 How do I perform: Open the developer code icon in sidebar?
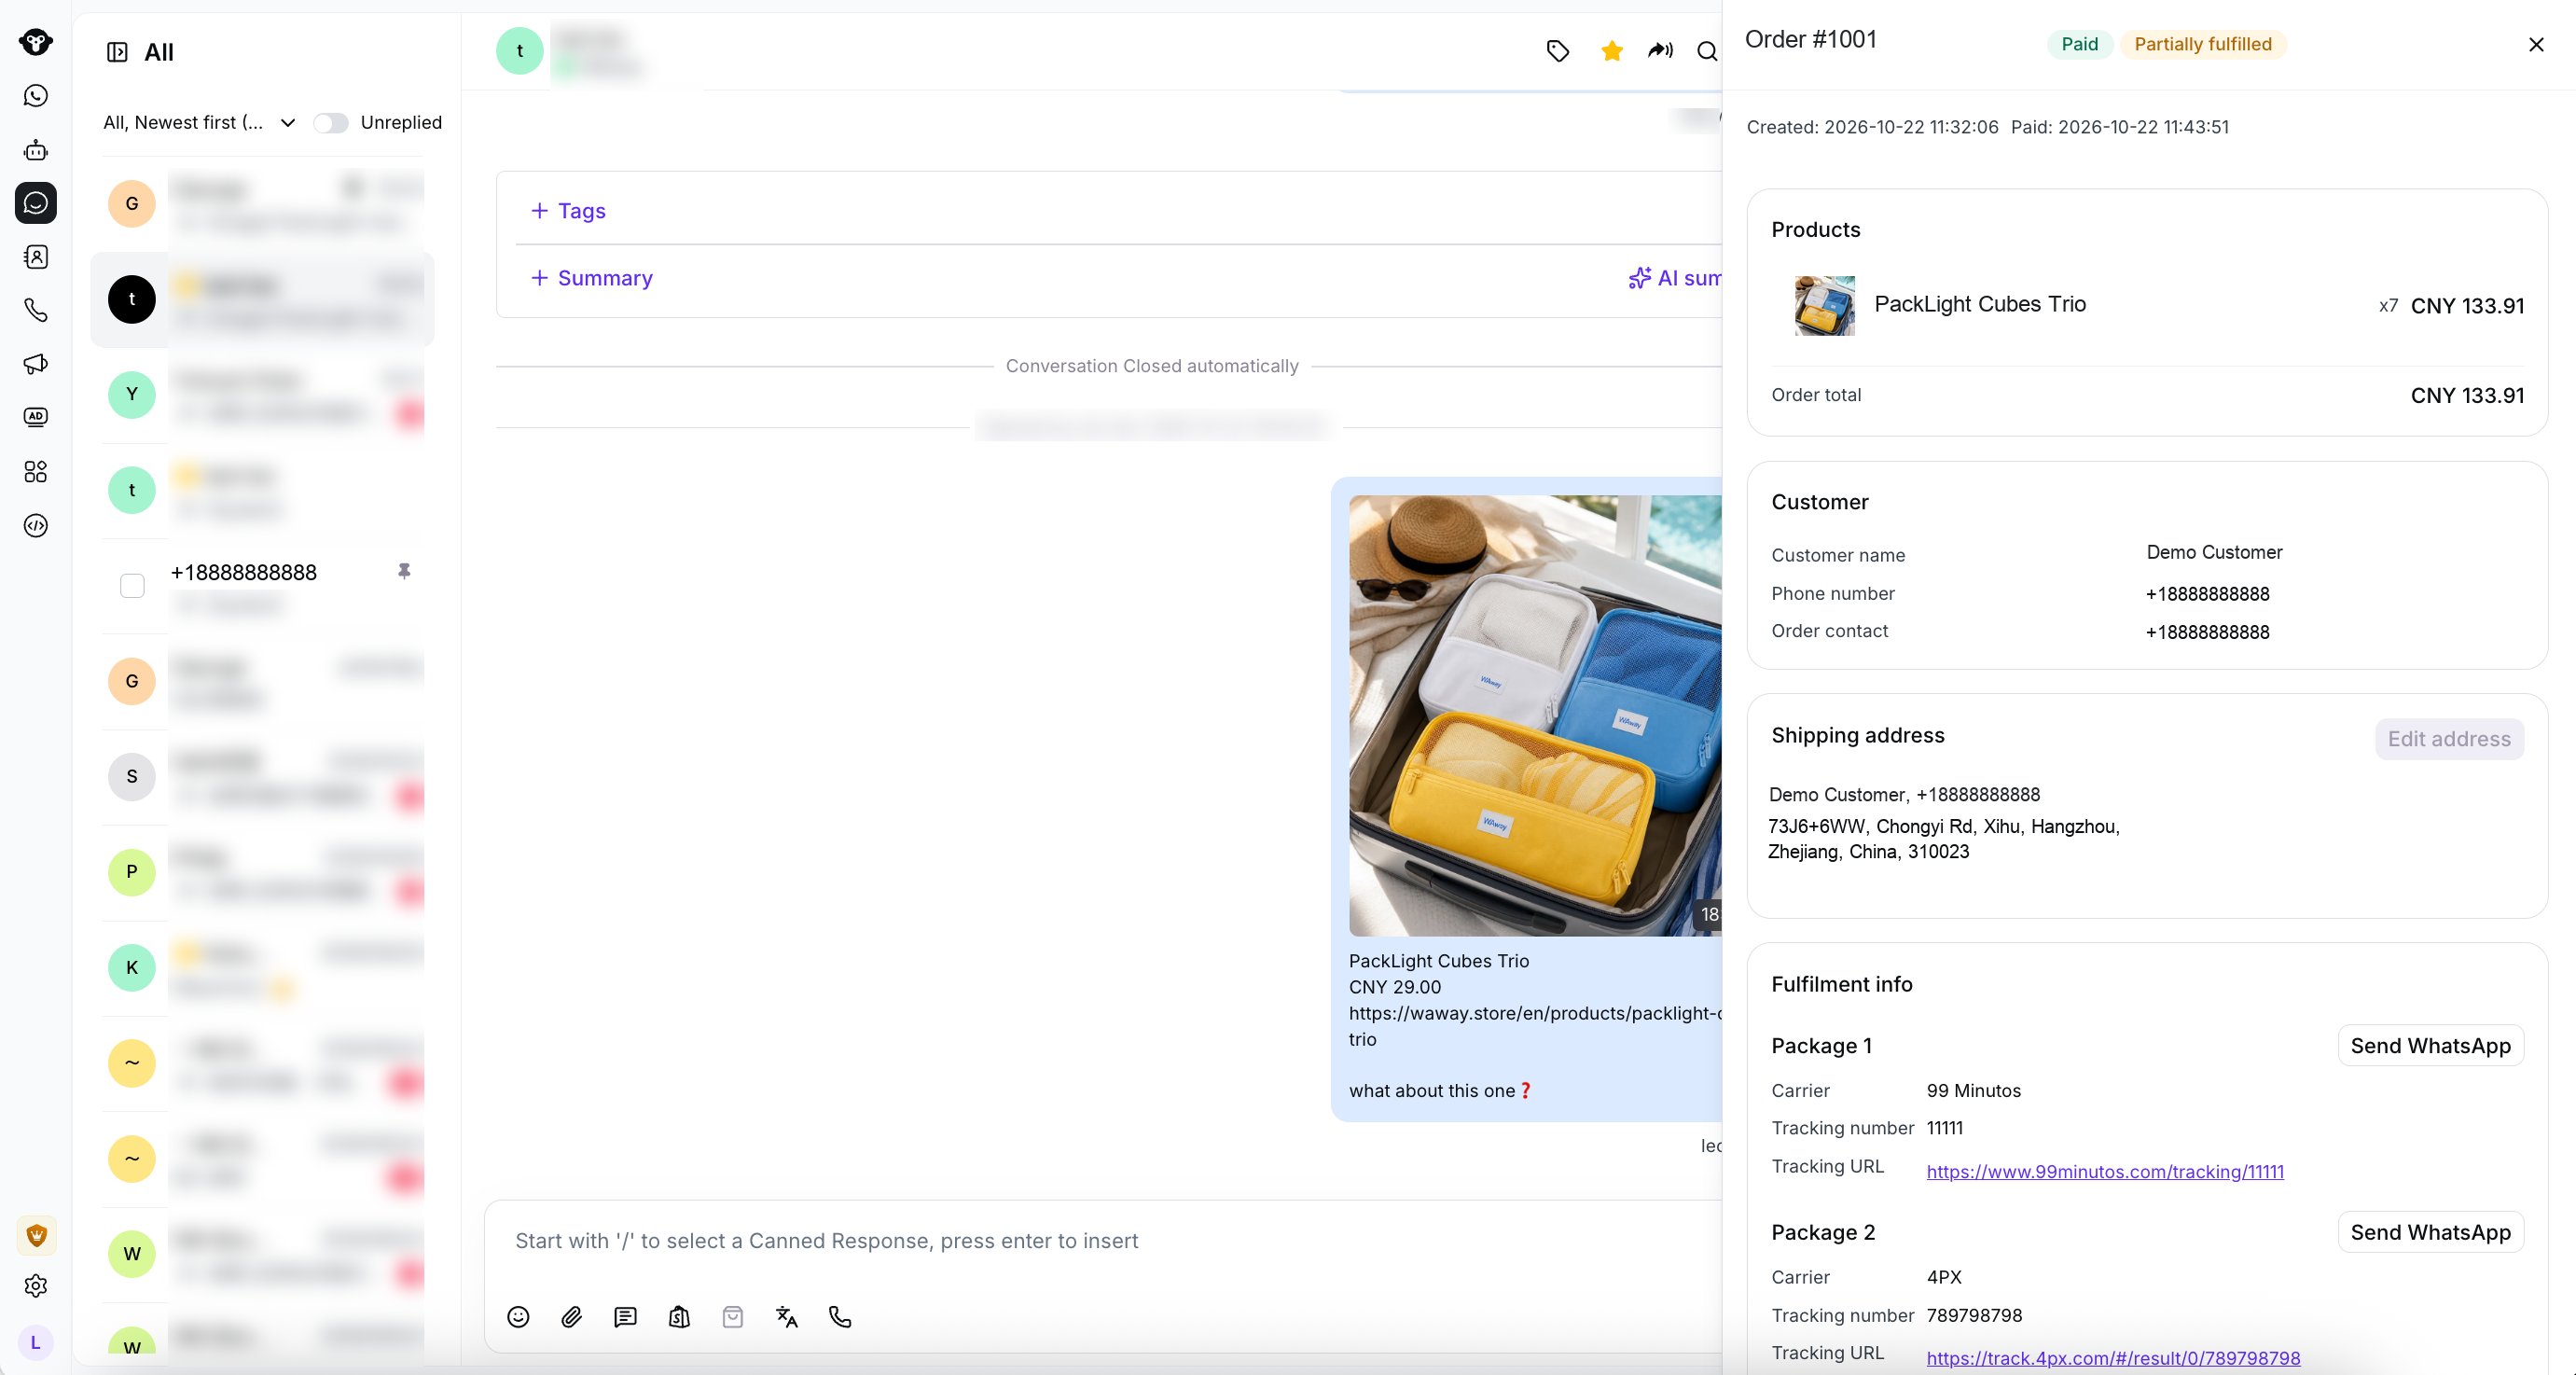[x=36, y=526]
